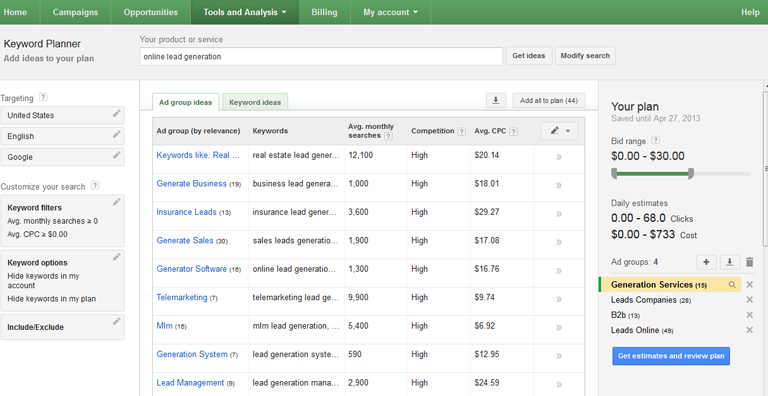768x396 pixels.
Task: Open the Telemarketing ad group link
Action: point(182,297)
